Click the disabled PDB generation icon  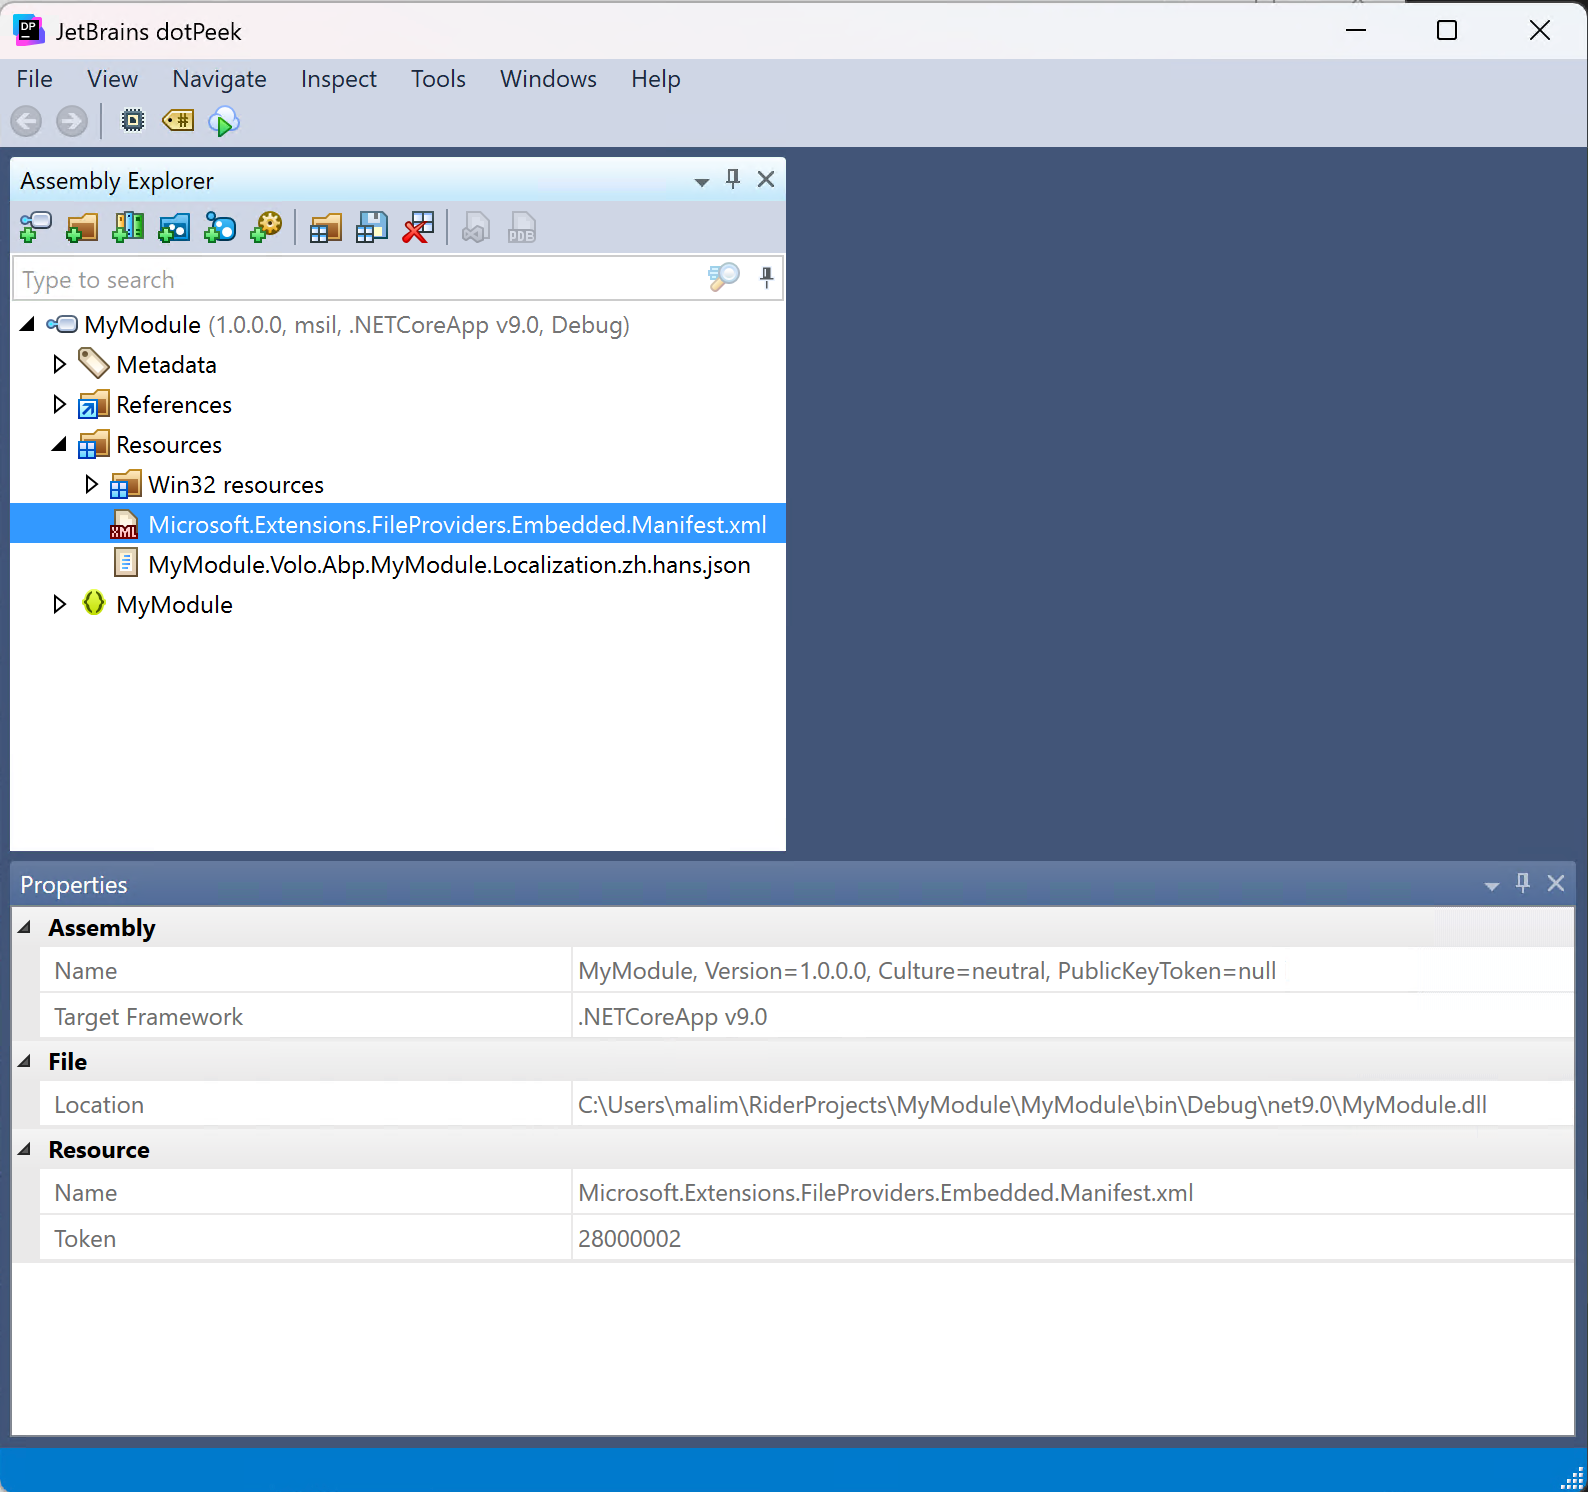click(522, 228)
